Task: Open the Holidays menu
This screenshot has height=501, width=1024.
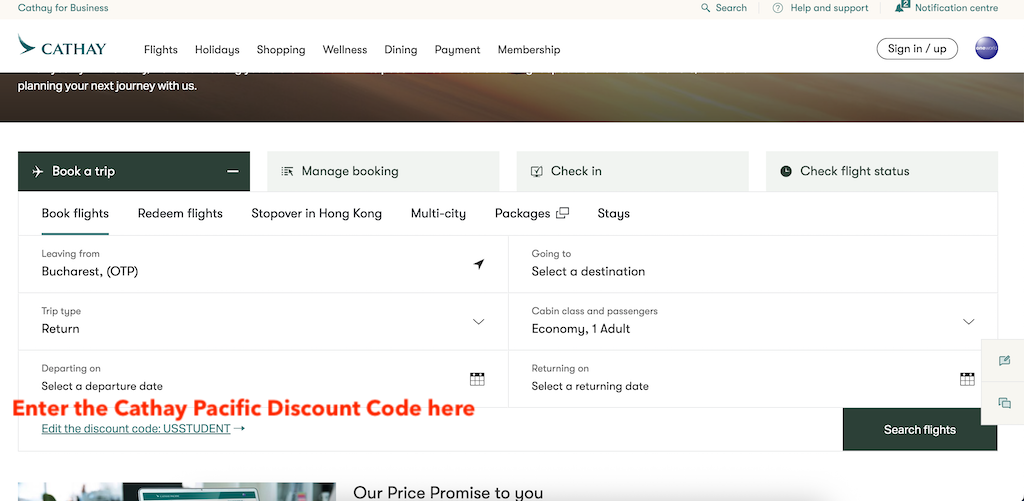Action: (217, 50)
